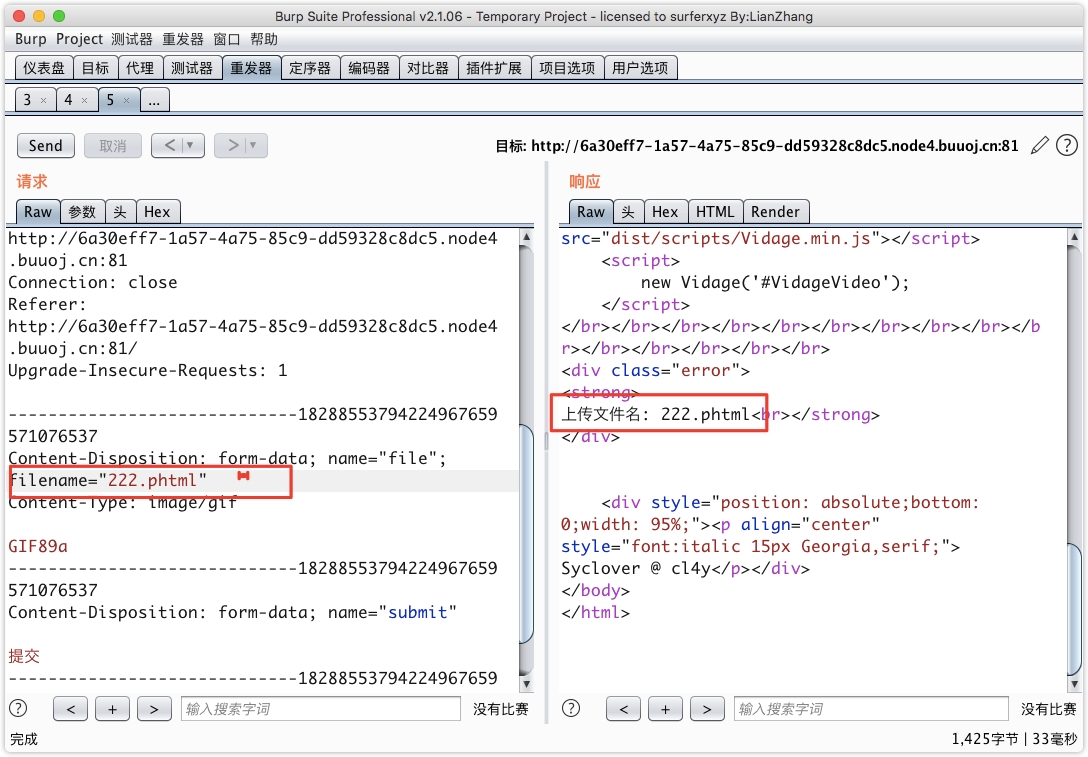Open the Hex tab in request panel
The width and height of the screenshot is (1088, 757).
point(157,212)
